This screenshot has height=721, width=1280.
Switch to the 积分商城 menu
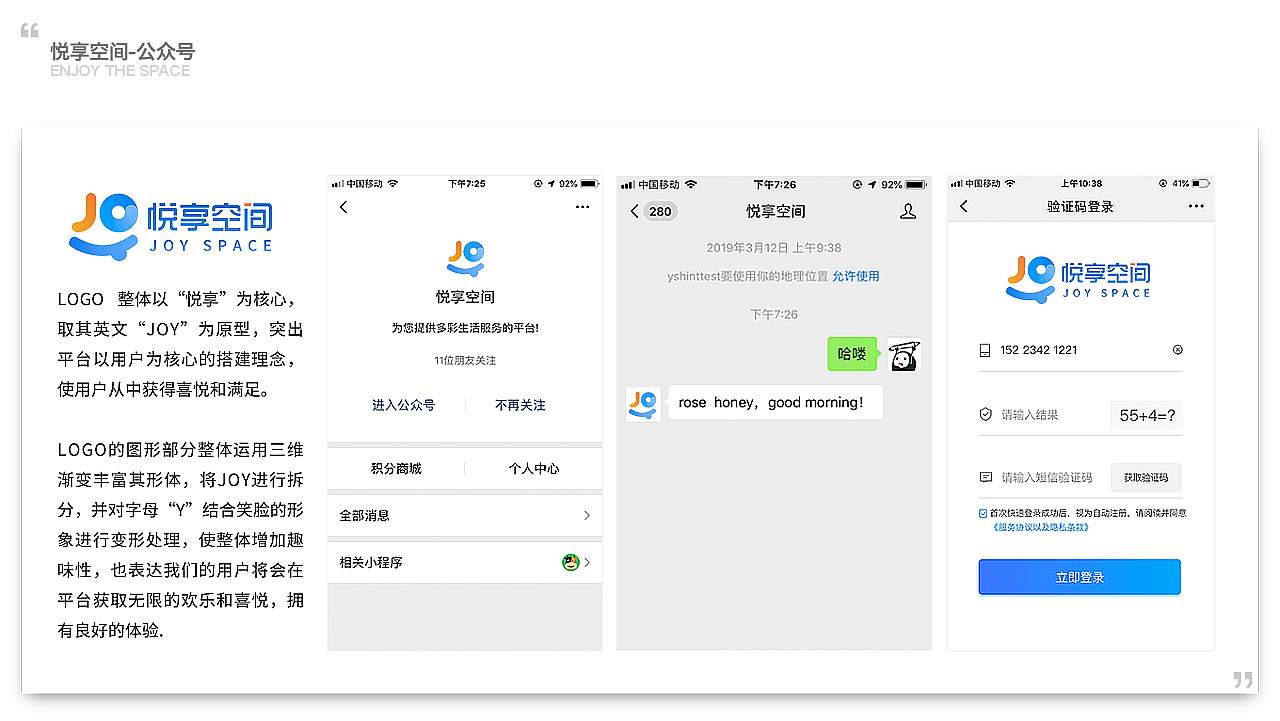[396, 468]
